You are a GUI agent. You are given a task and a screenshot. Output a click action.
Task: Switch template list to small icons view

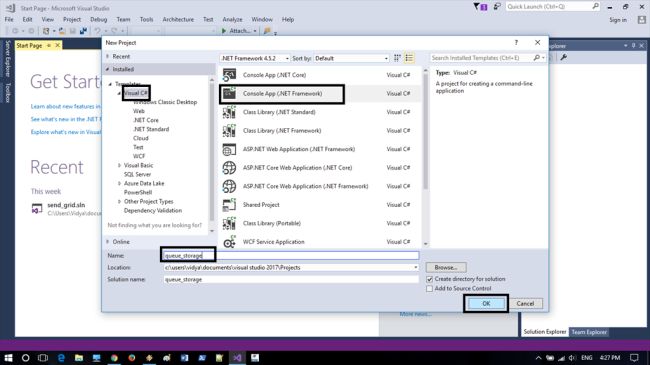[397, 58]
